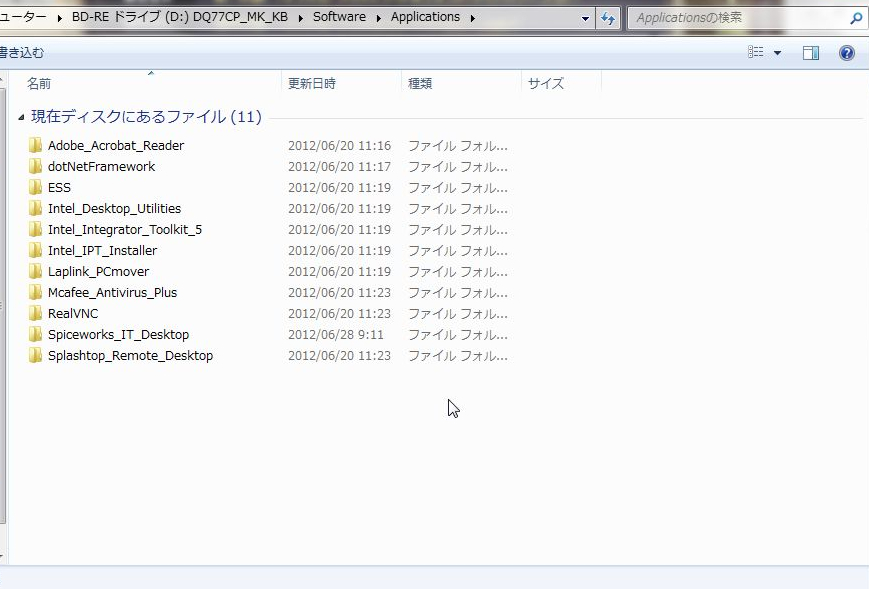Click the 2012/06/20 11:17 date cell
This screenshot has width=869, height=589.
339,166
